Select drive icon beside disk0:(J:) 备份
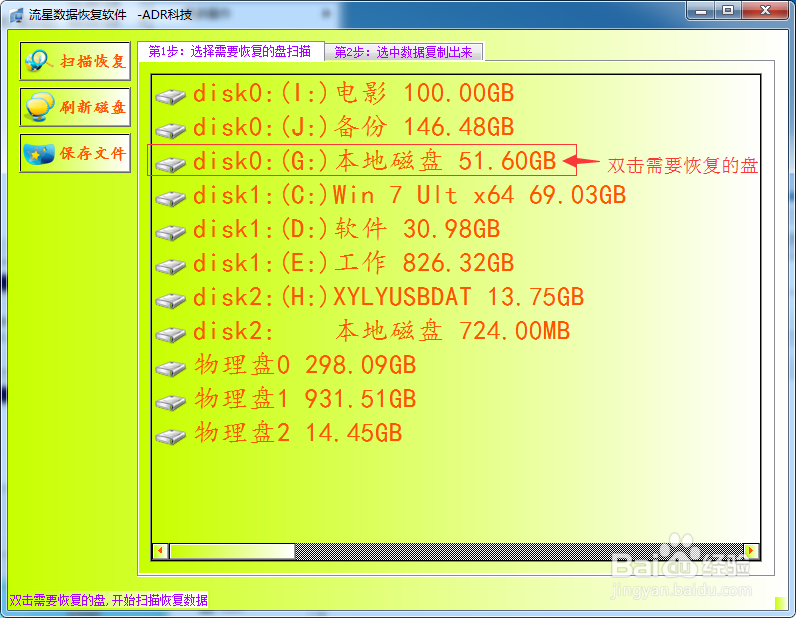The height and width of the screenshot is (618, 796). point(171,130)
